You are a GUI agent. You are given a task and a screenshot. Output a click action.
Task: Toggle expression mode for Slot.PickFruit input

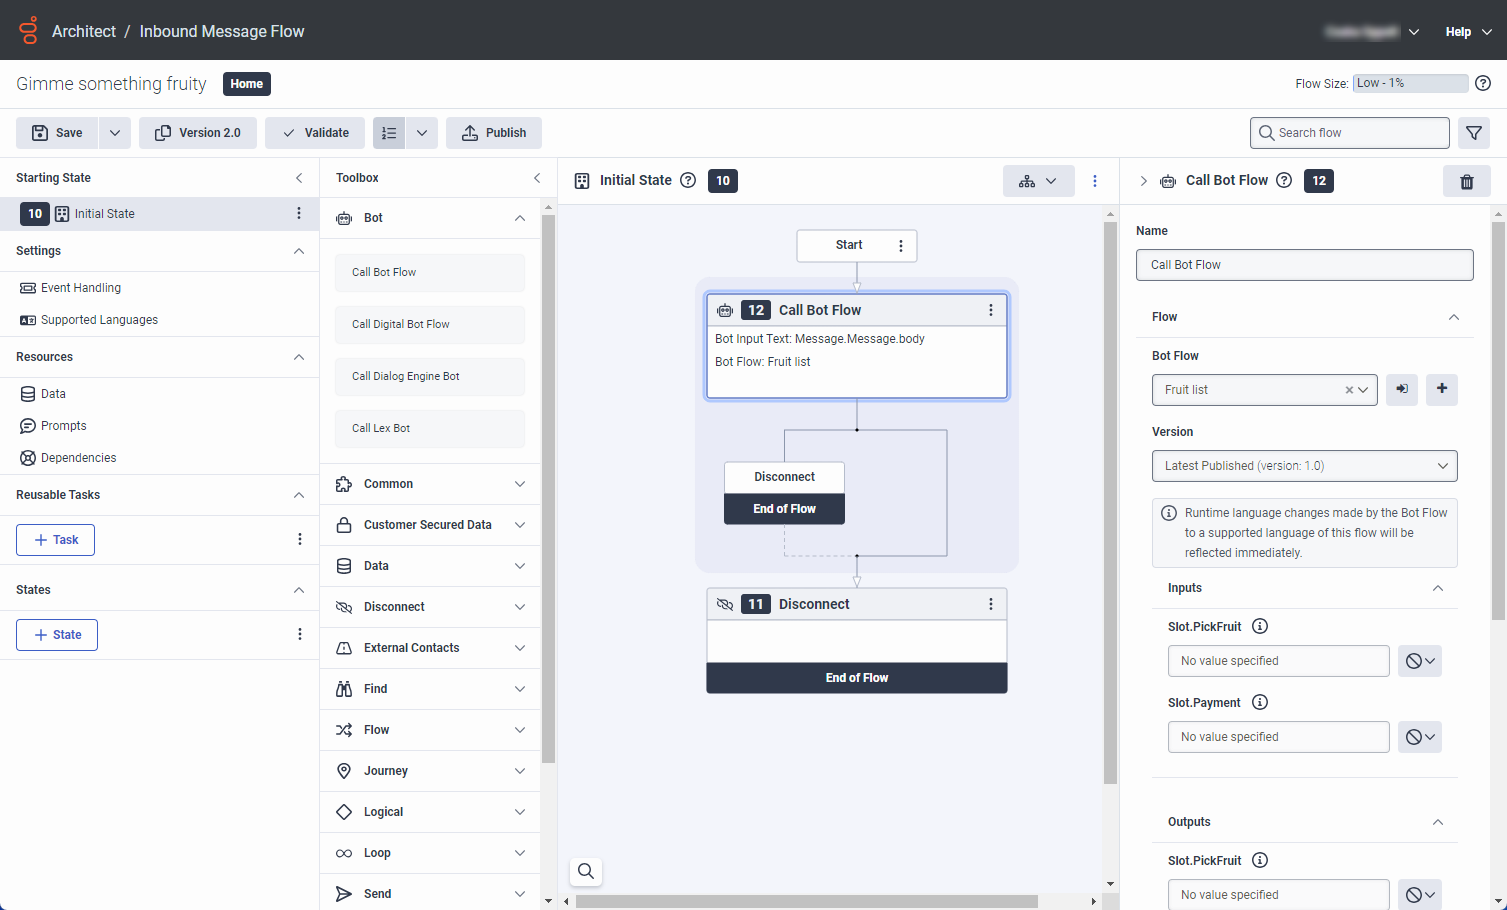click(1419, 661)
